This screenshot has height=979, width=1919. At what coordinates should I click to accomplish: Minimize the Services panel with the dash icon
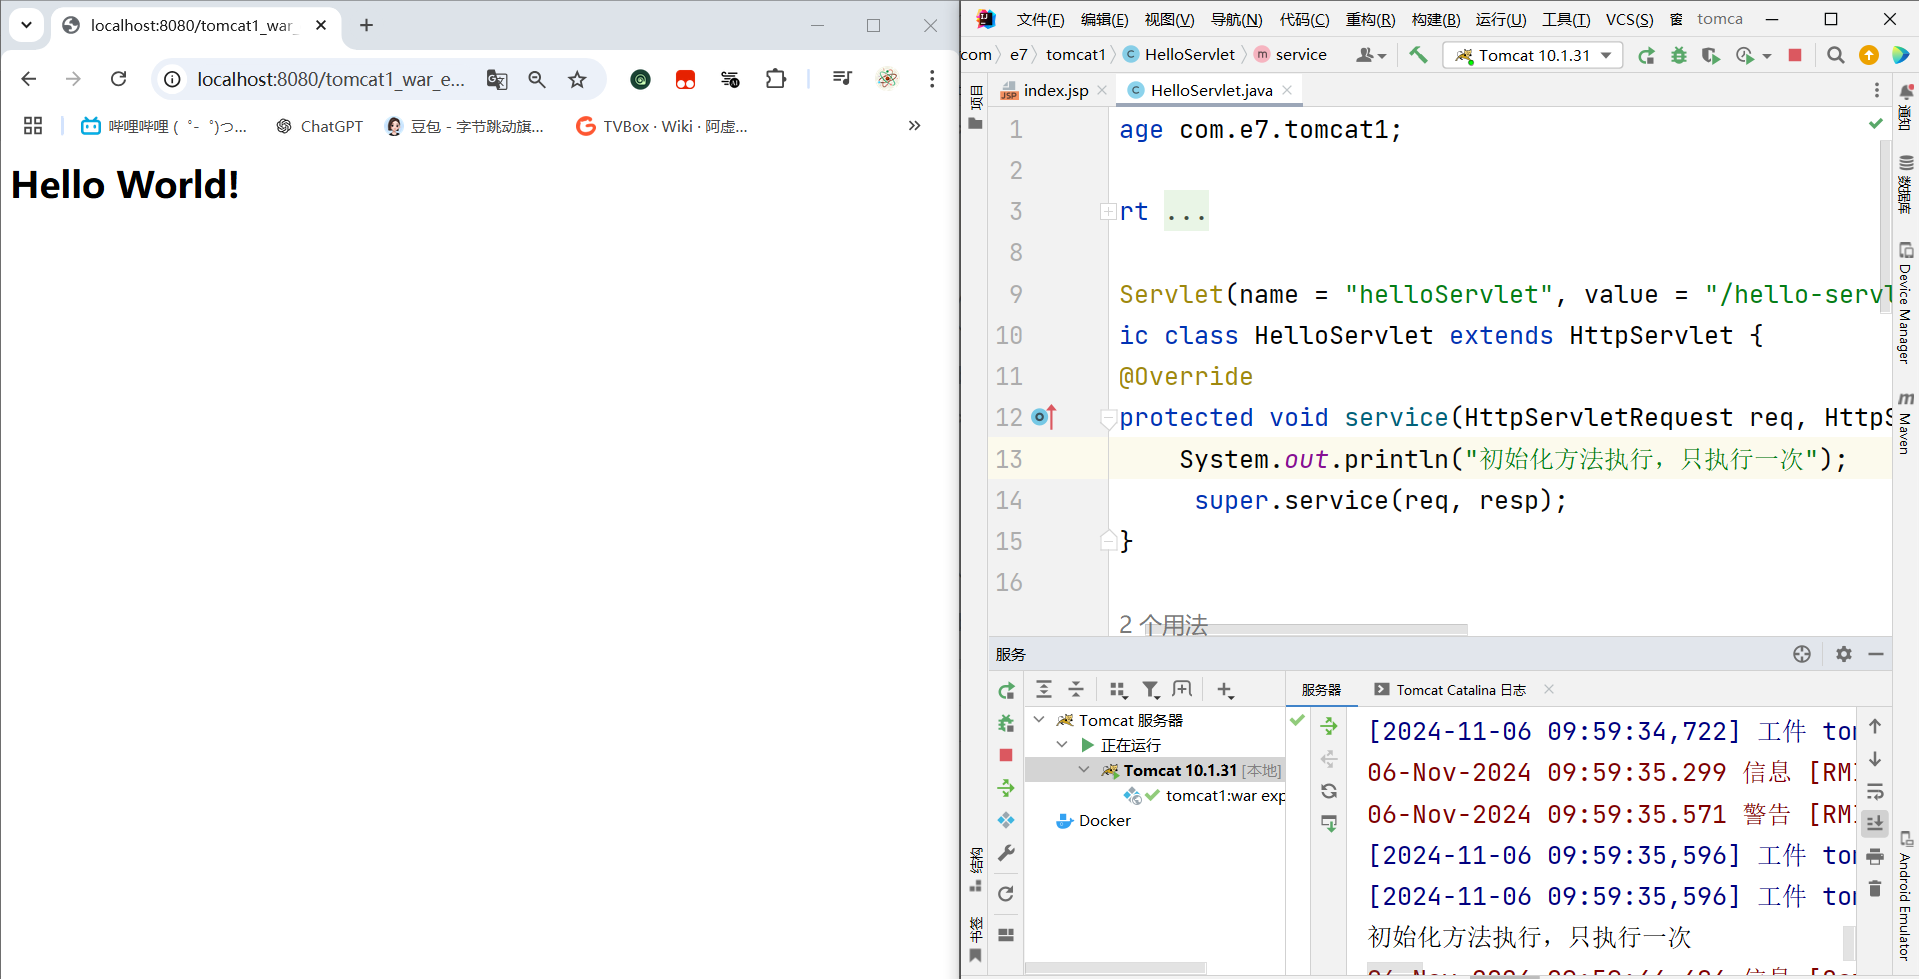point(1876,654)
